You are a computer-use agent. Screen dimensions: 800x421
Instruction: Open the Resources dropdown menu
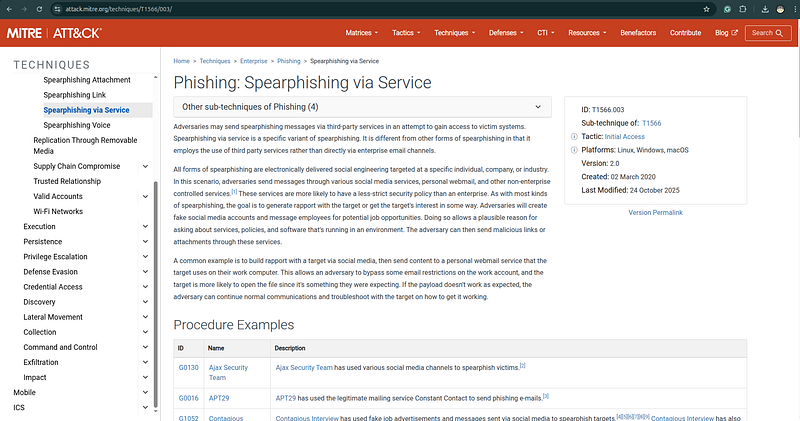pos(587,33)
